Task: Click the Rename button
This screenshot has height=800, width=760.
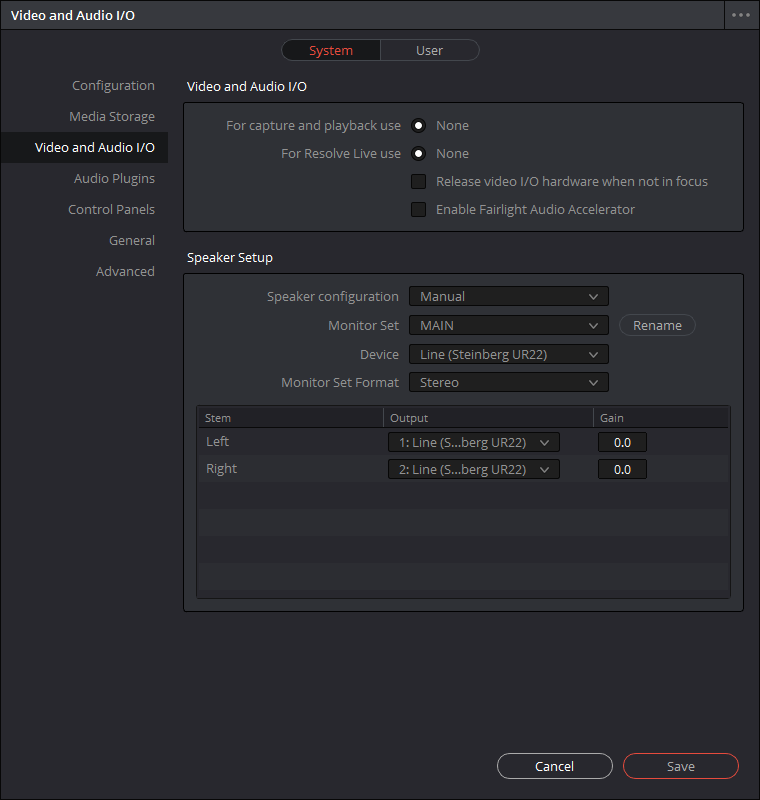Action: [657, 326]
